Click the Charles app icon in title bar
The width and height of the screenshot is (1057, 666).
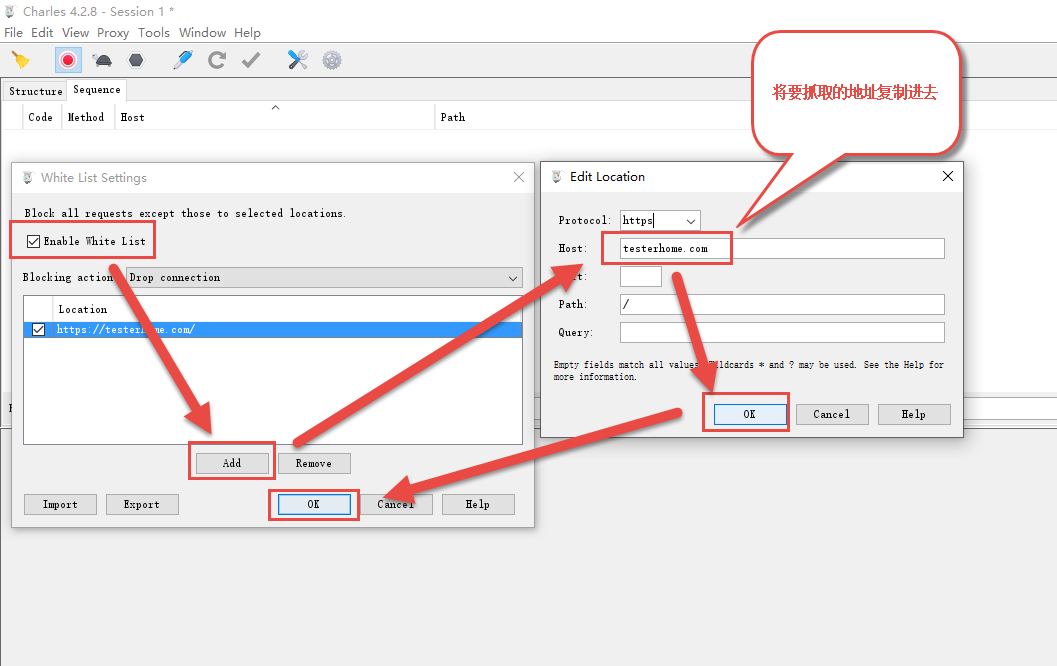(10, 11)
